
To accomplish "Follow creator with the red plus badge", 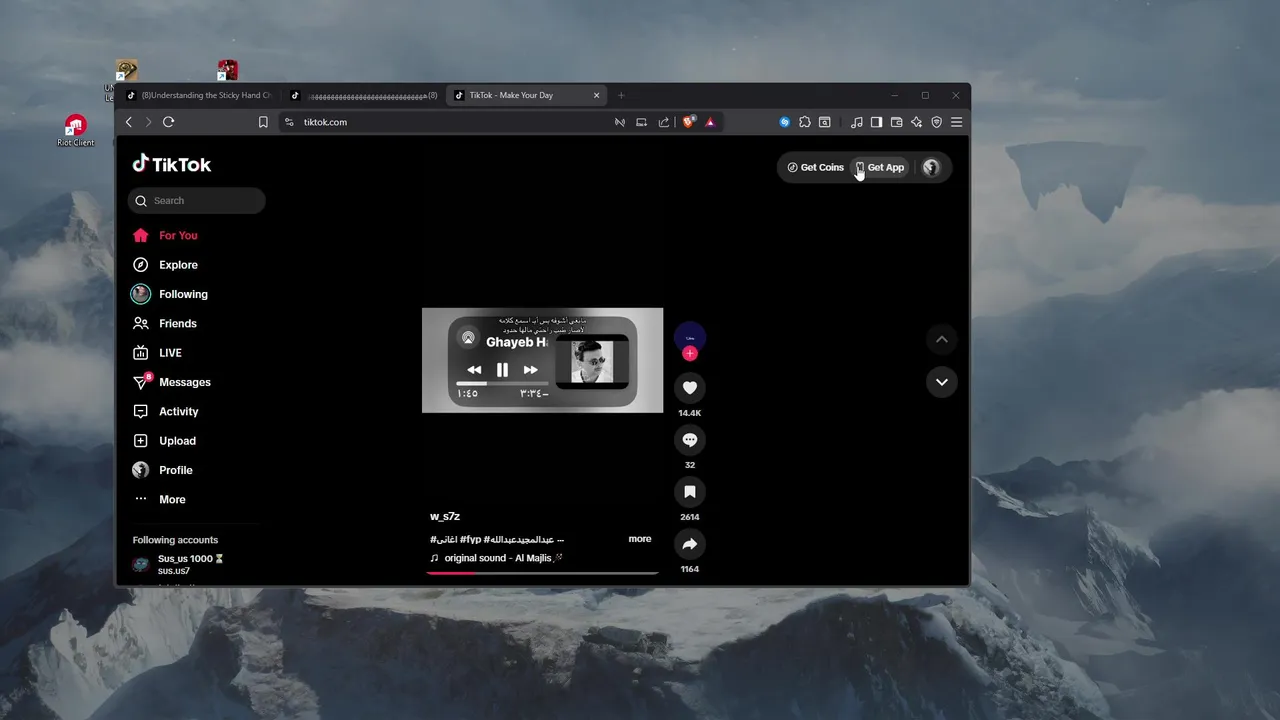I will point(690,353).
